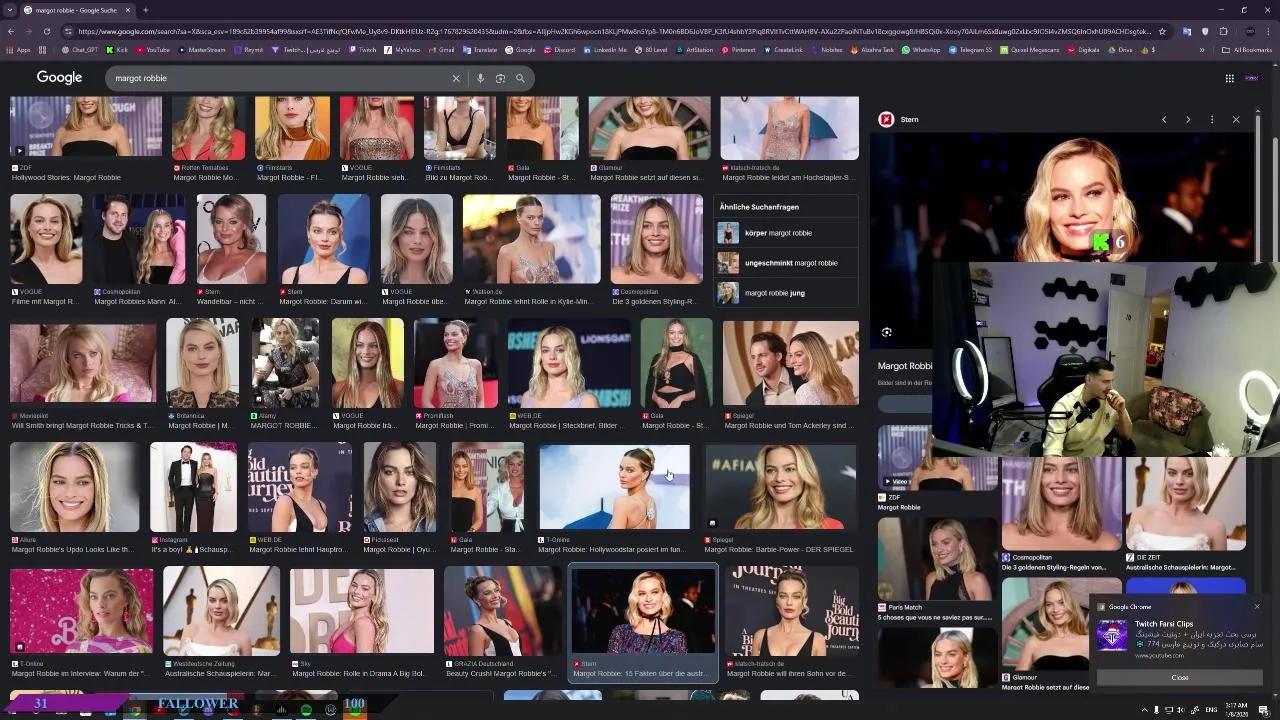Go back in browser history

pyautogui.click(x=13, y=31)
